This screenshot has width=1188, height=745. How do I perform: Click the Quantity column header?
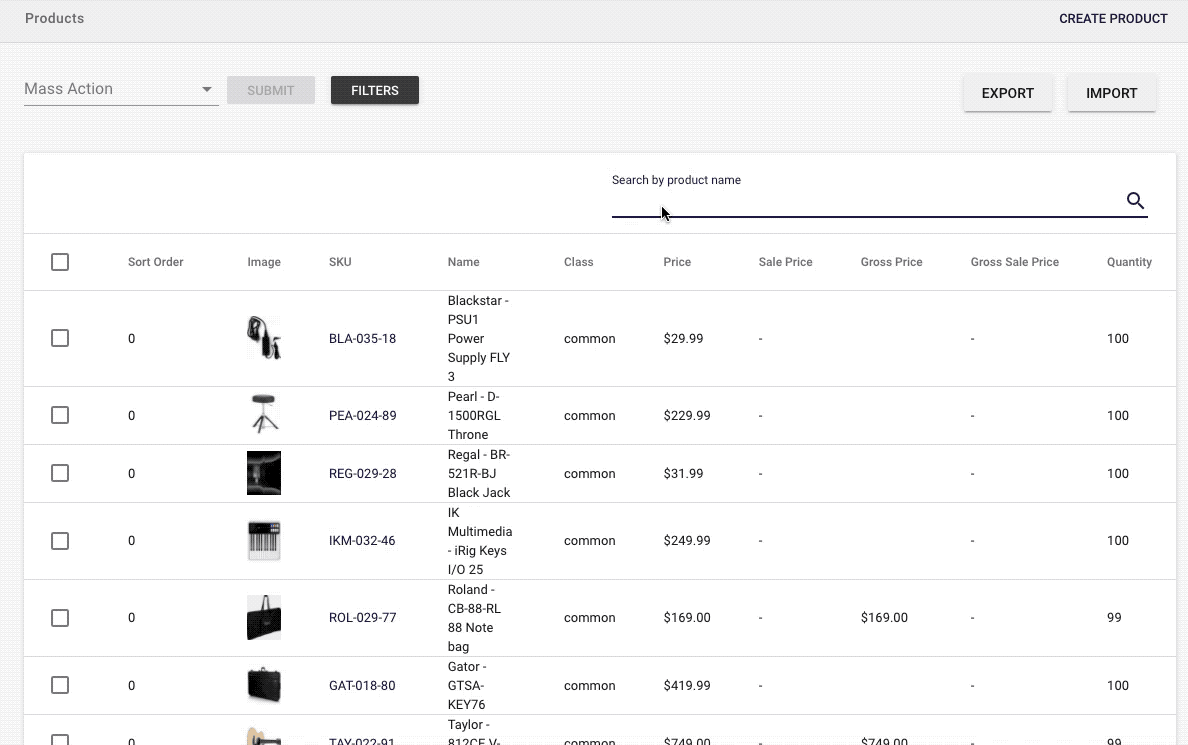tap(1129, 262)
